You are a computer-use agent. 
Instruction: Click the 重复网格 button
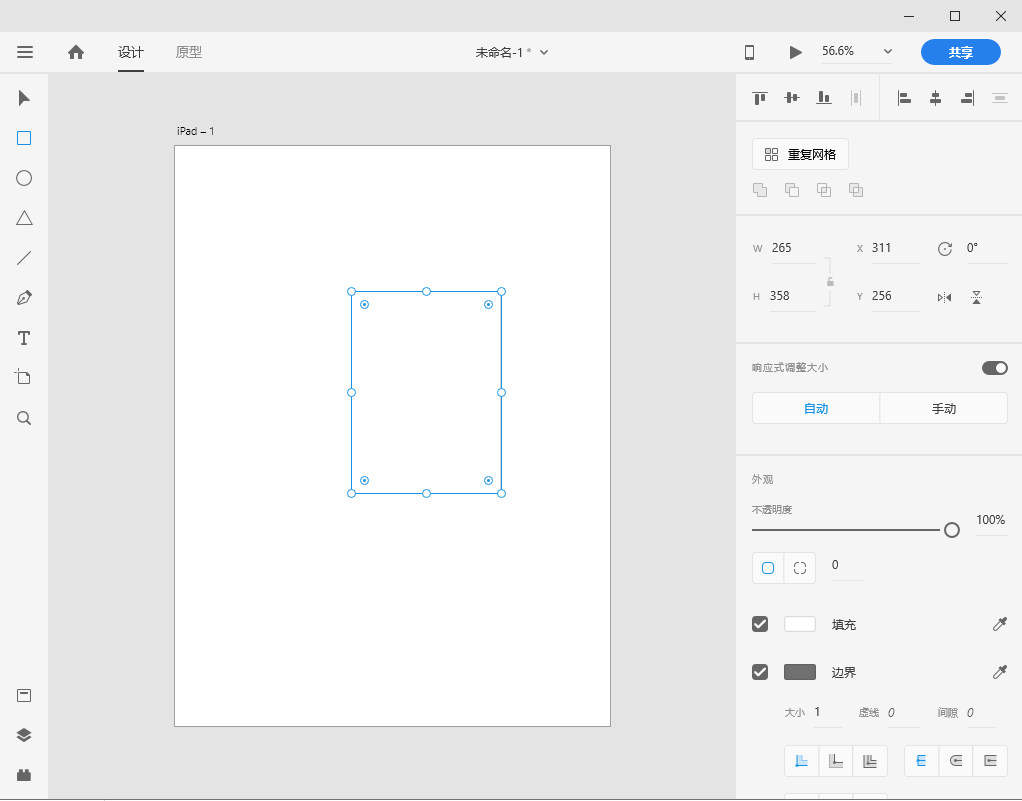coord(800,154)
